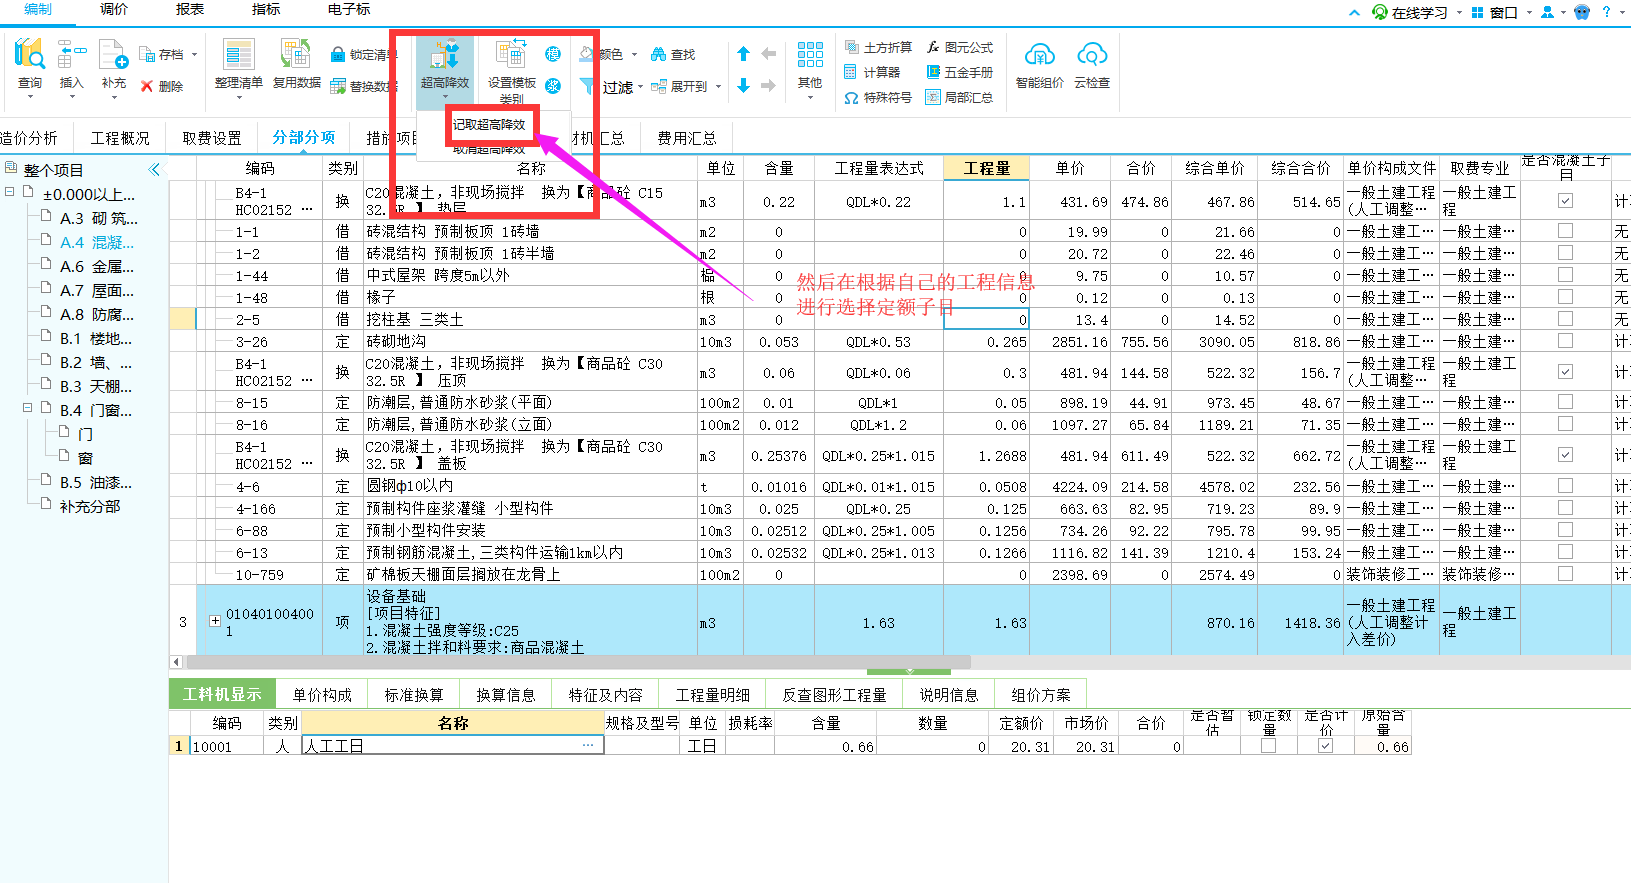Open 土方折算 earthwork conversion tool
The image size is (1631, 883).
point(879,47)
